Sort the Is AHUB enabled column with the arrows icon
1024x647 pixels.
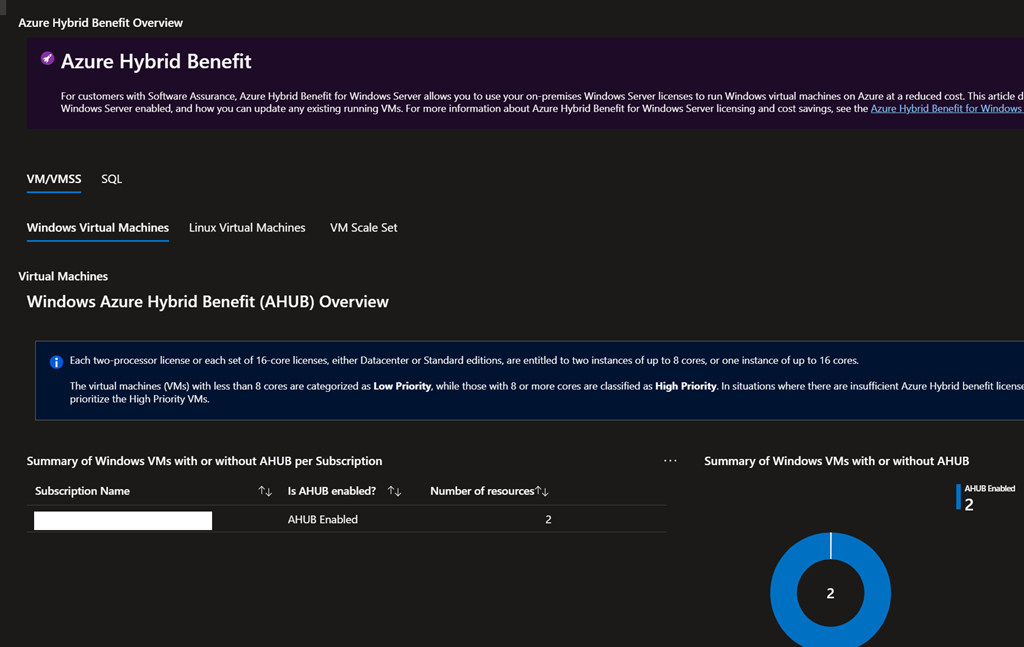[394, 491]
